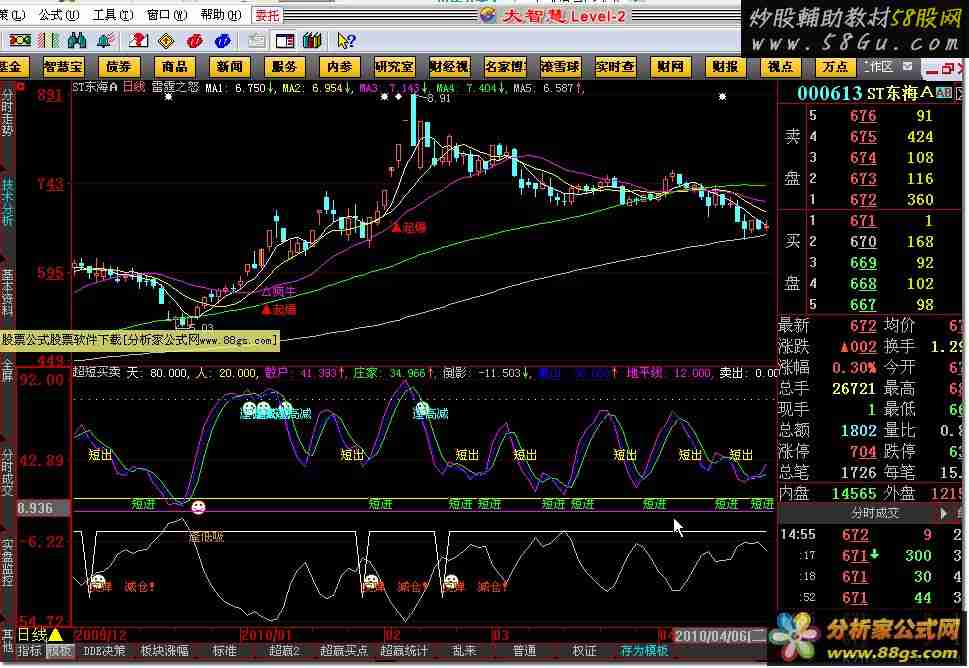Screen dimensions: 969x668
Task: Click the 存为模板 link
Action: click(645, 651)
